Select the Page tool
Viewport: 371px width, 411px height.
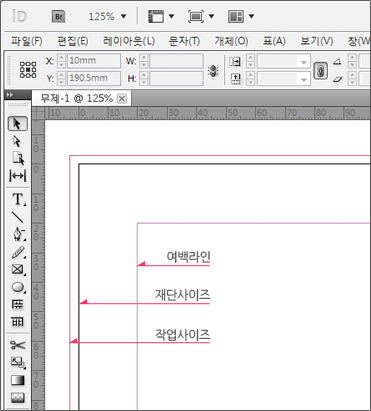click(18, 159)
